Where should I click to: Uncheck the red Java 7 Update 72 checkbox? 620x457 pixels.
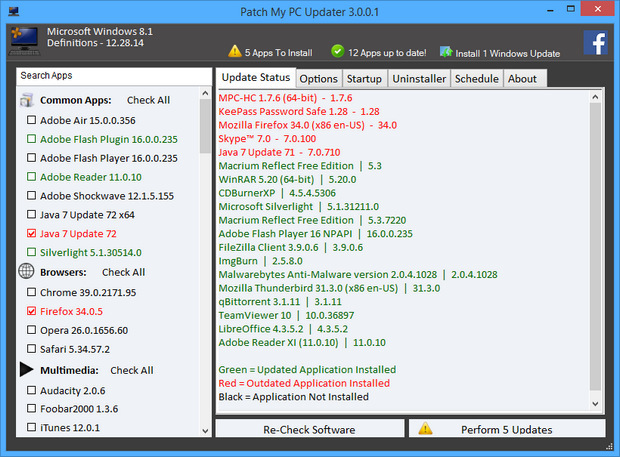[x=31, y=233]
